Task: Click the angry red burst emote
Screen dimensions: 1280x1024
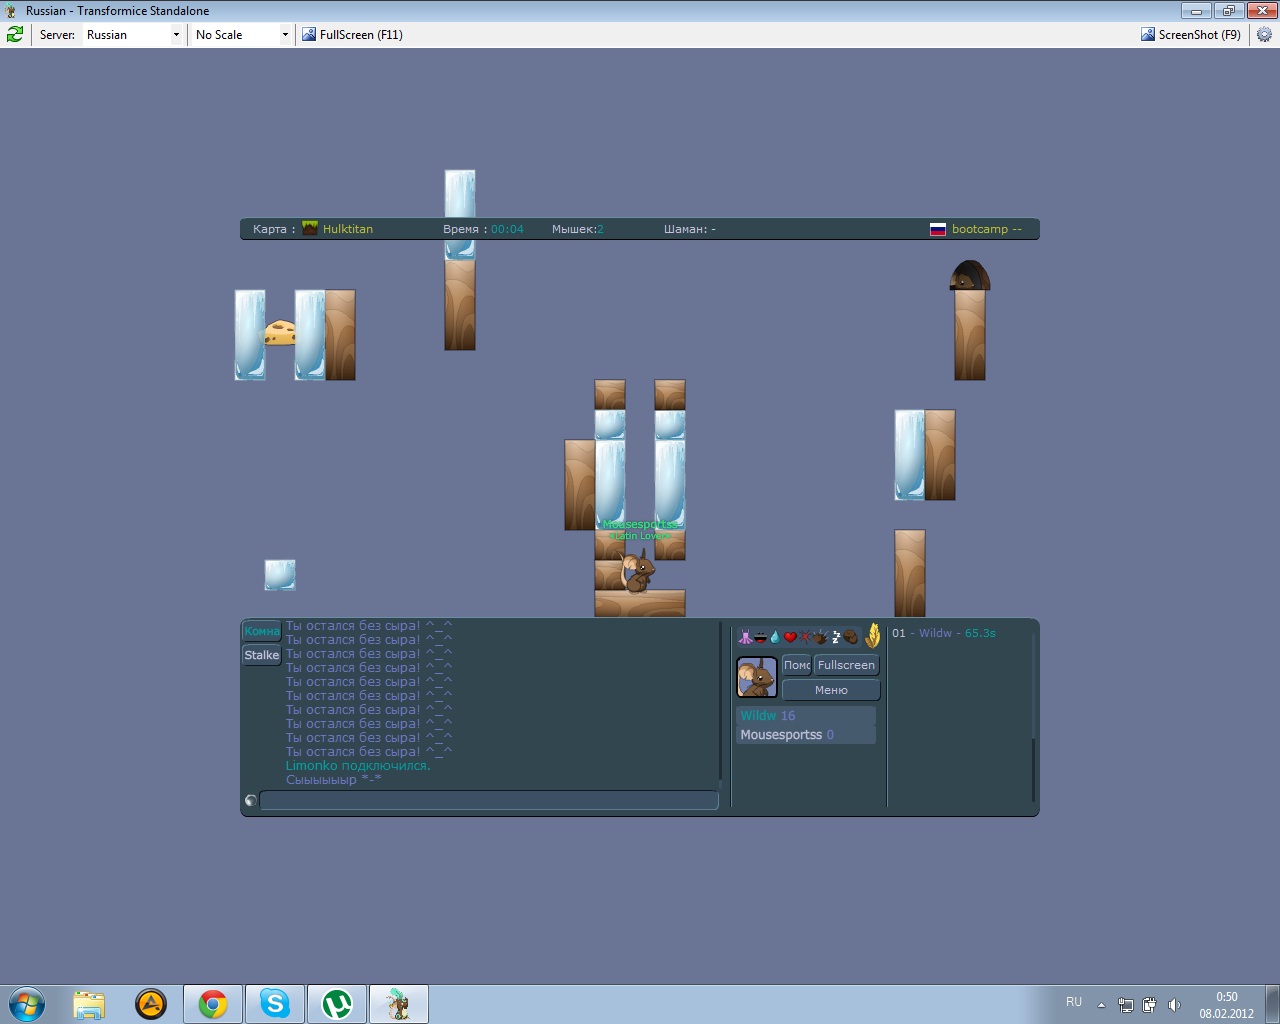Action: tap(805, 637)
